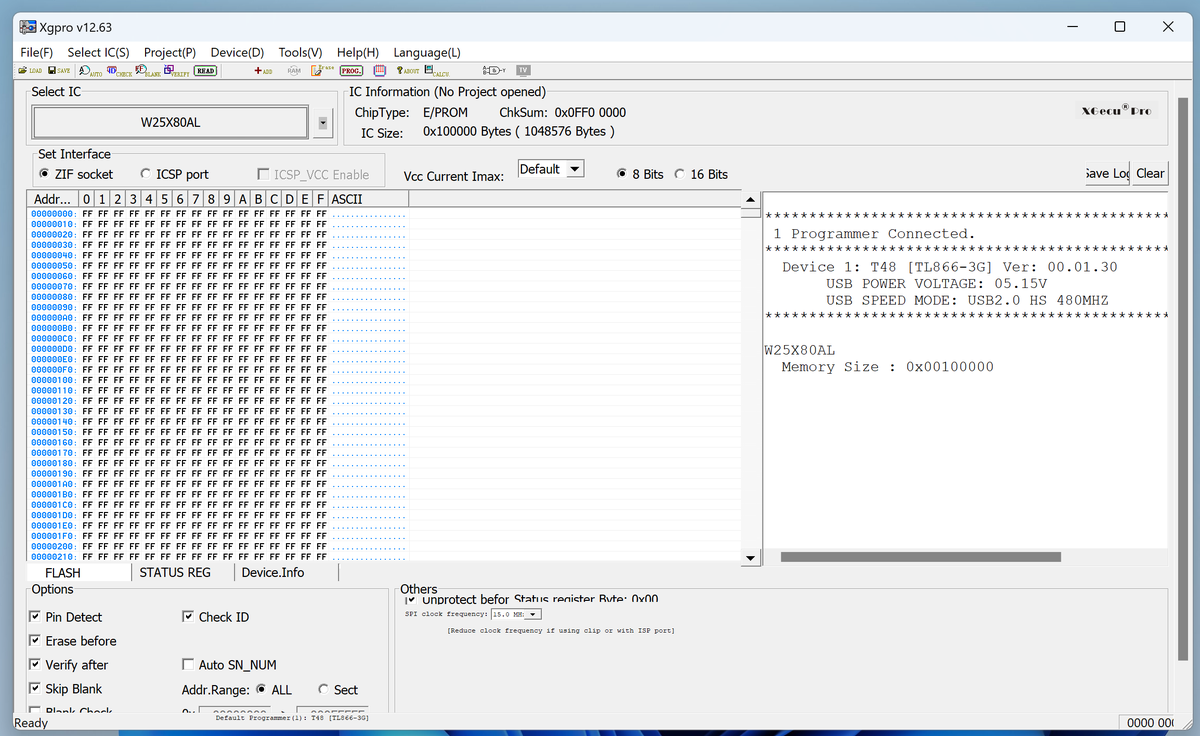1200x736 pixels.
Task: Open Device(D) menu
Action: point(237,52)
